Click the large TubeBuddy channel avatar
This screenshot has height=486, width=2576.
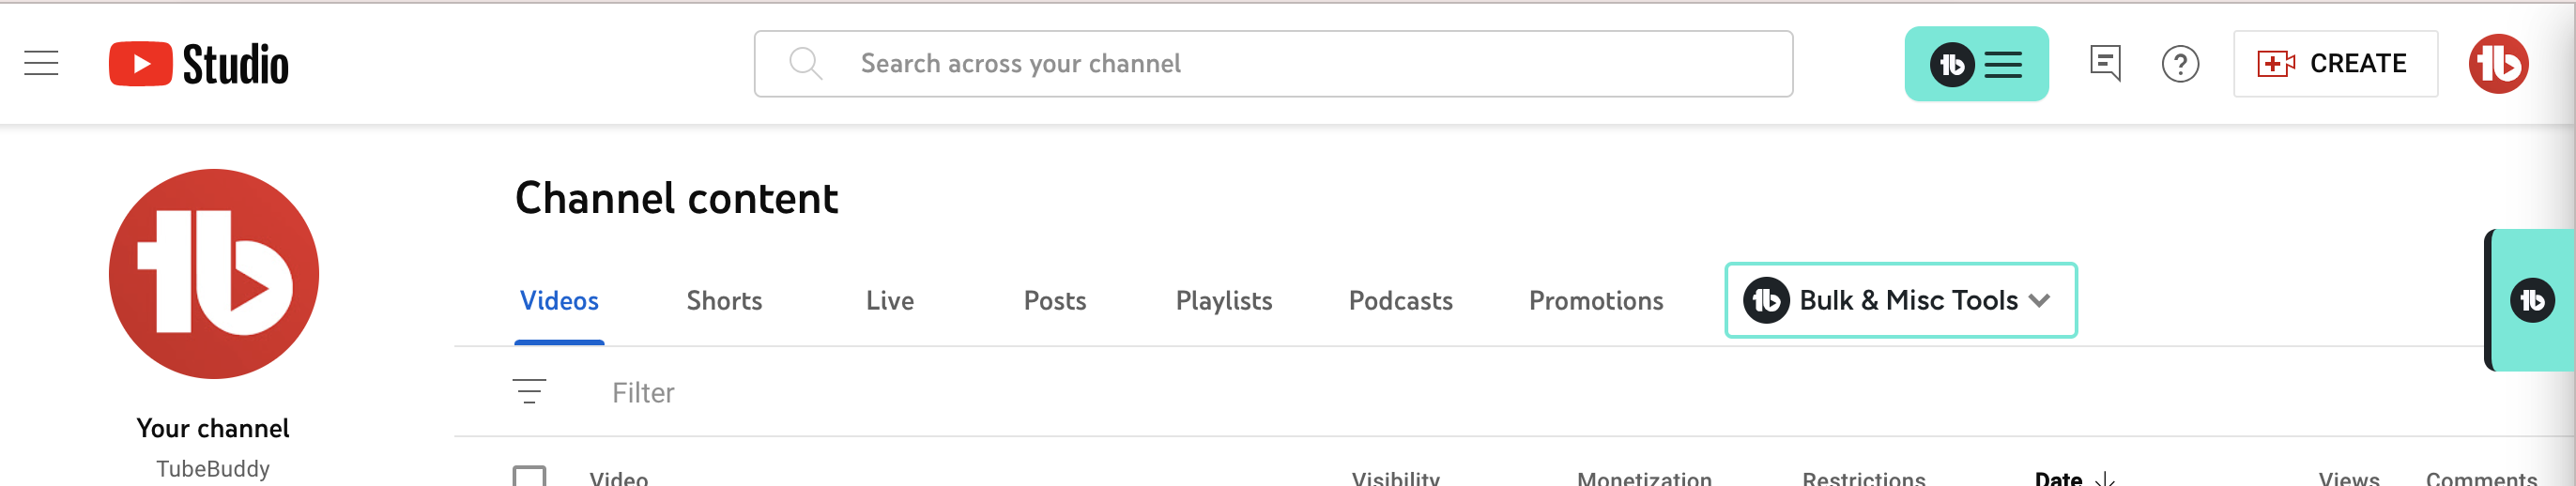214,274
